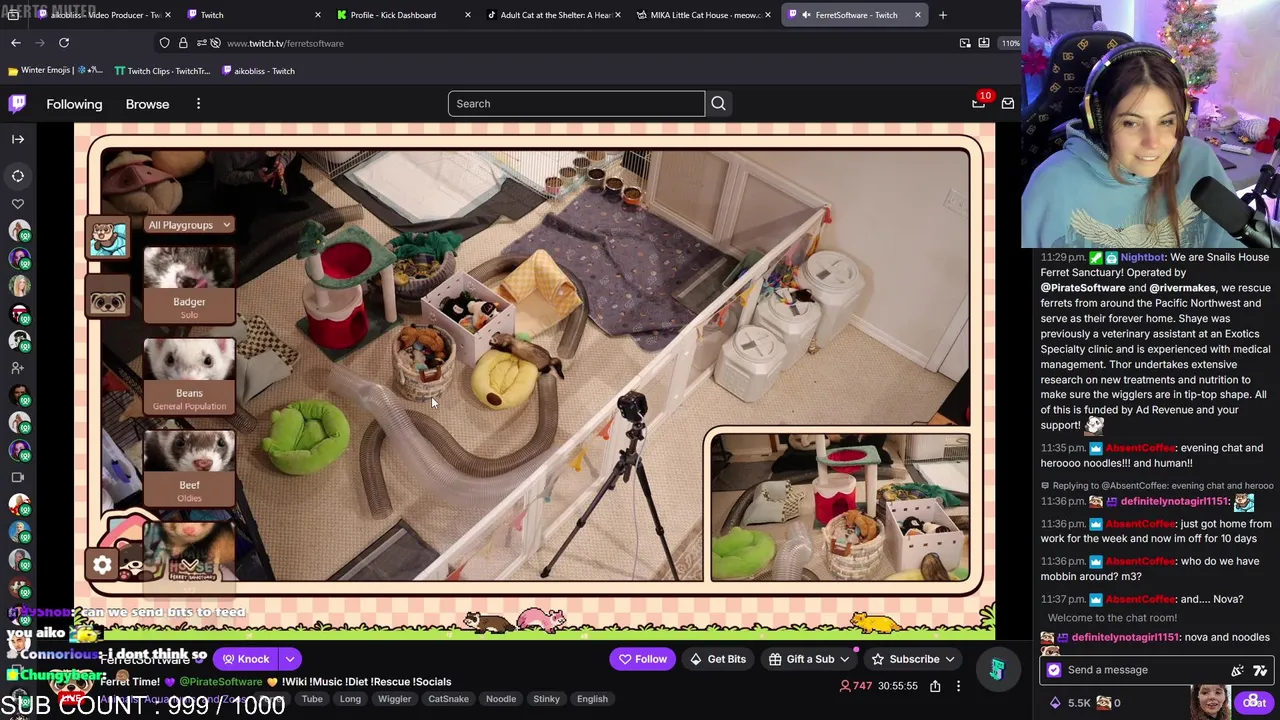Open the For You icon in left sidebar
Screen dimensions: 1280x720
(x=18, y=176)
